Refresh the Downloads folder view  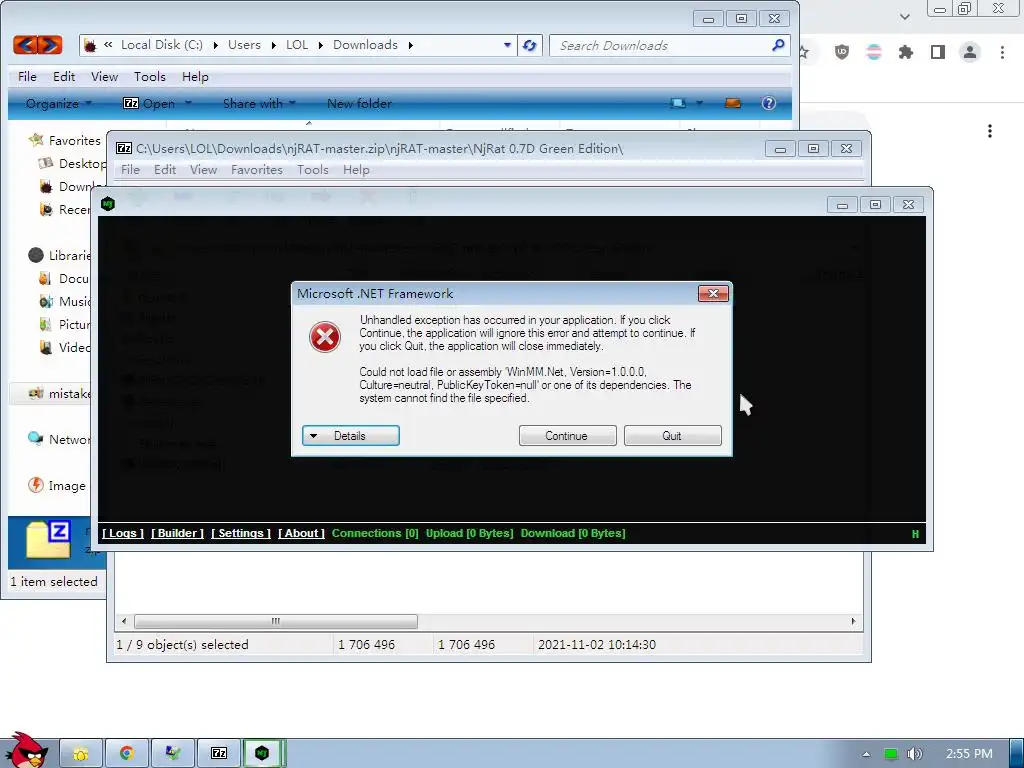(x=530, y=46)
